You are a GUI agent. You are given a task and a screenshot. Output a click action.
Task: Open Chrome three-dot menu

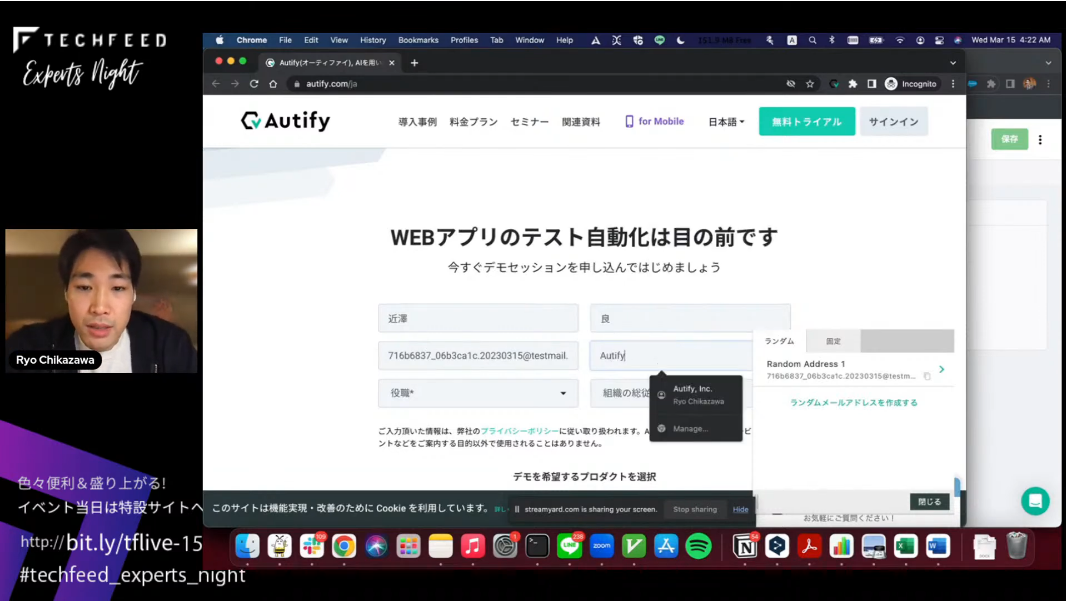[953, 84]
